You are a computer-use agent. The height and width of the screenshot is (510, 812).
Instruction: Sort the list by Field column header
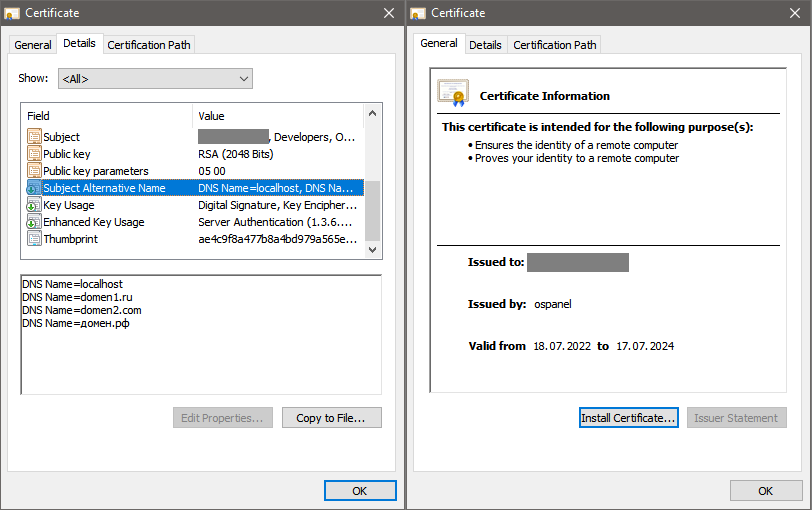[x=105, y=116]
